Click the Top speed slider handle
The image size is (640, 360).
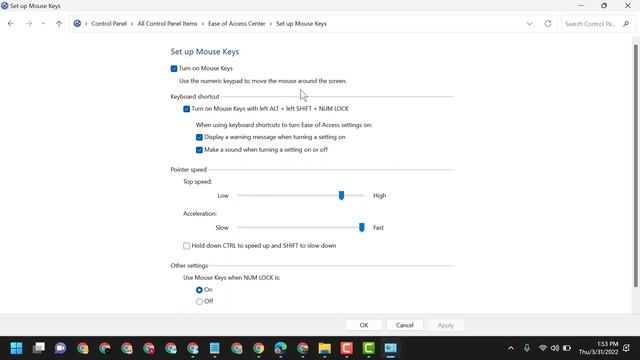click(x=341, y=196)
